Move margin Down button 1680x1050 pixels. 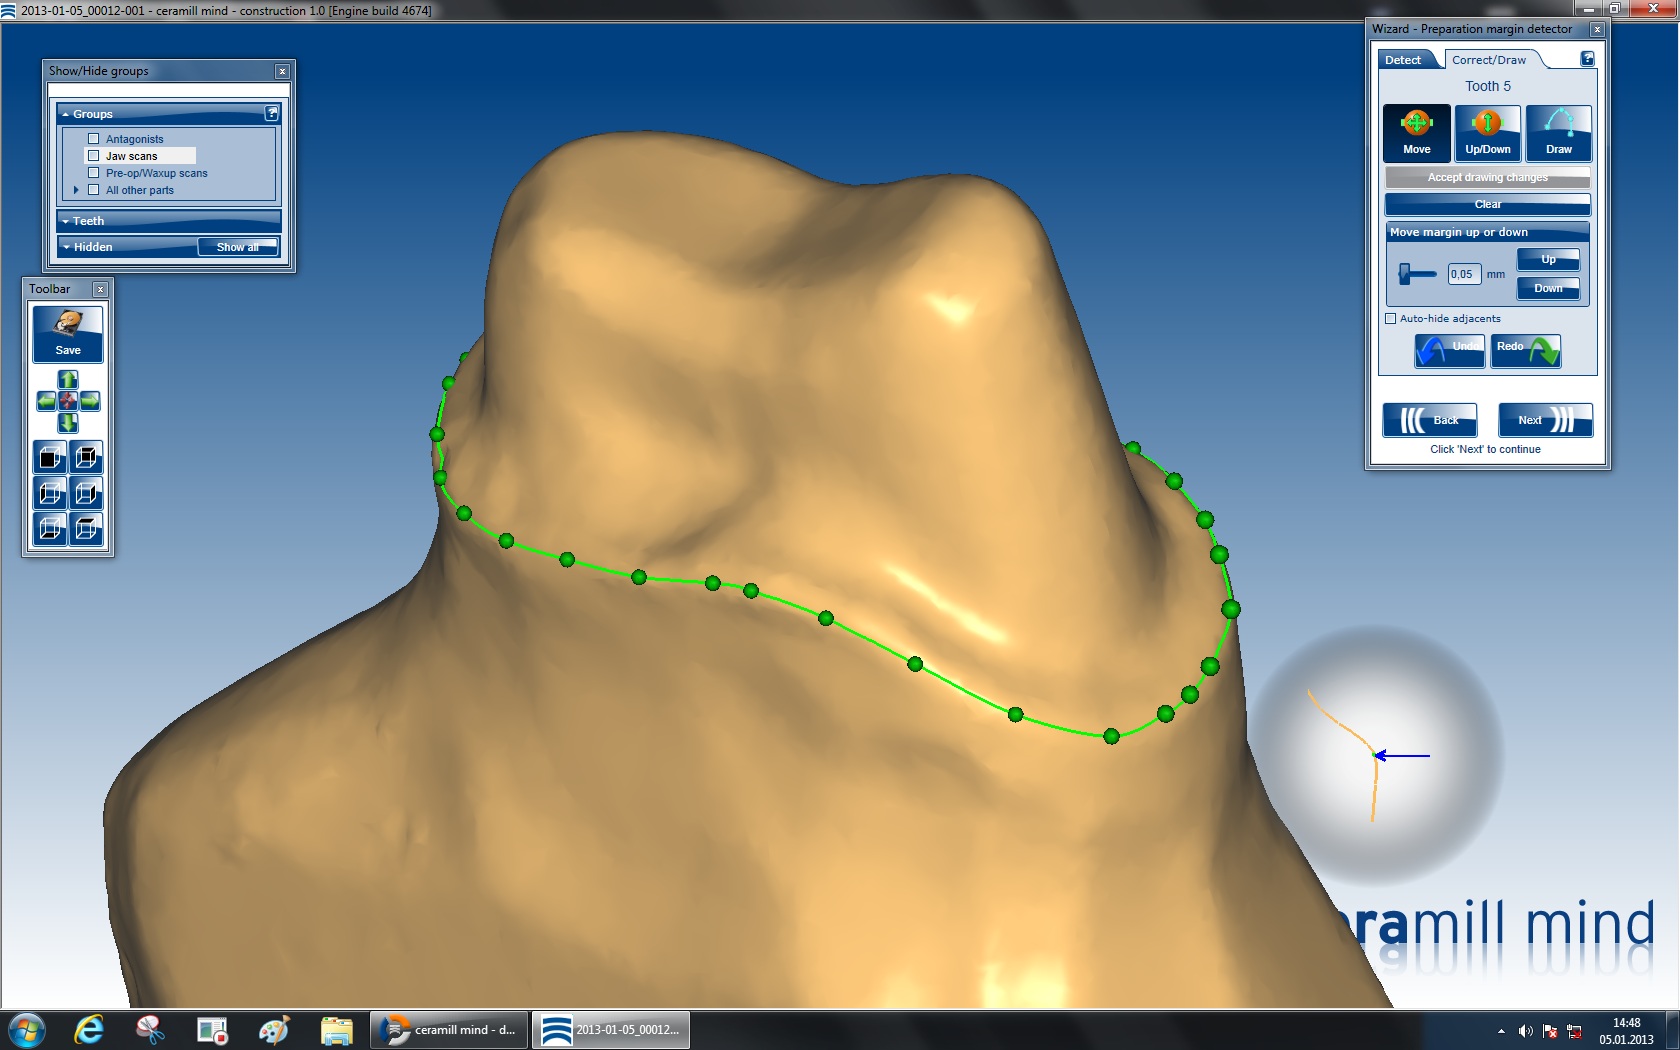1548,288
